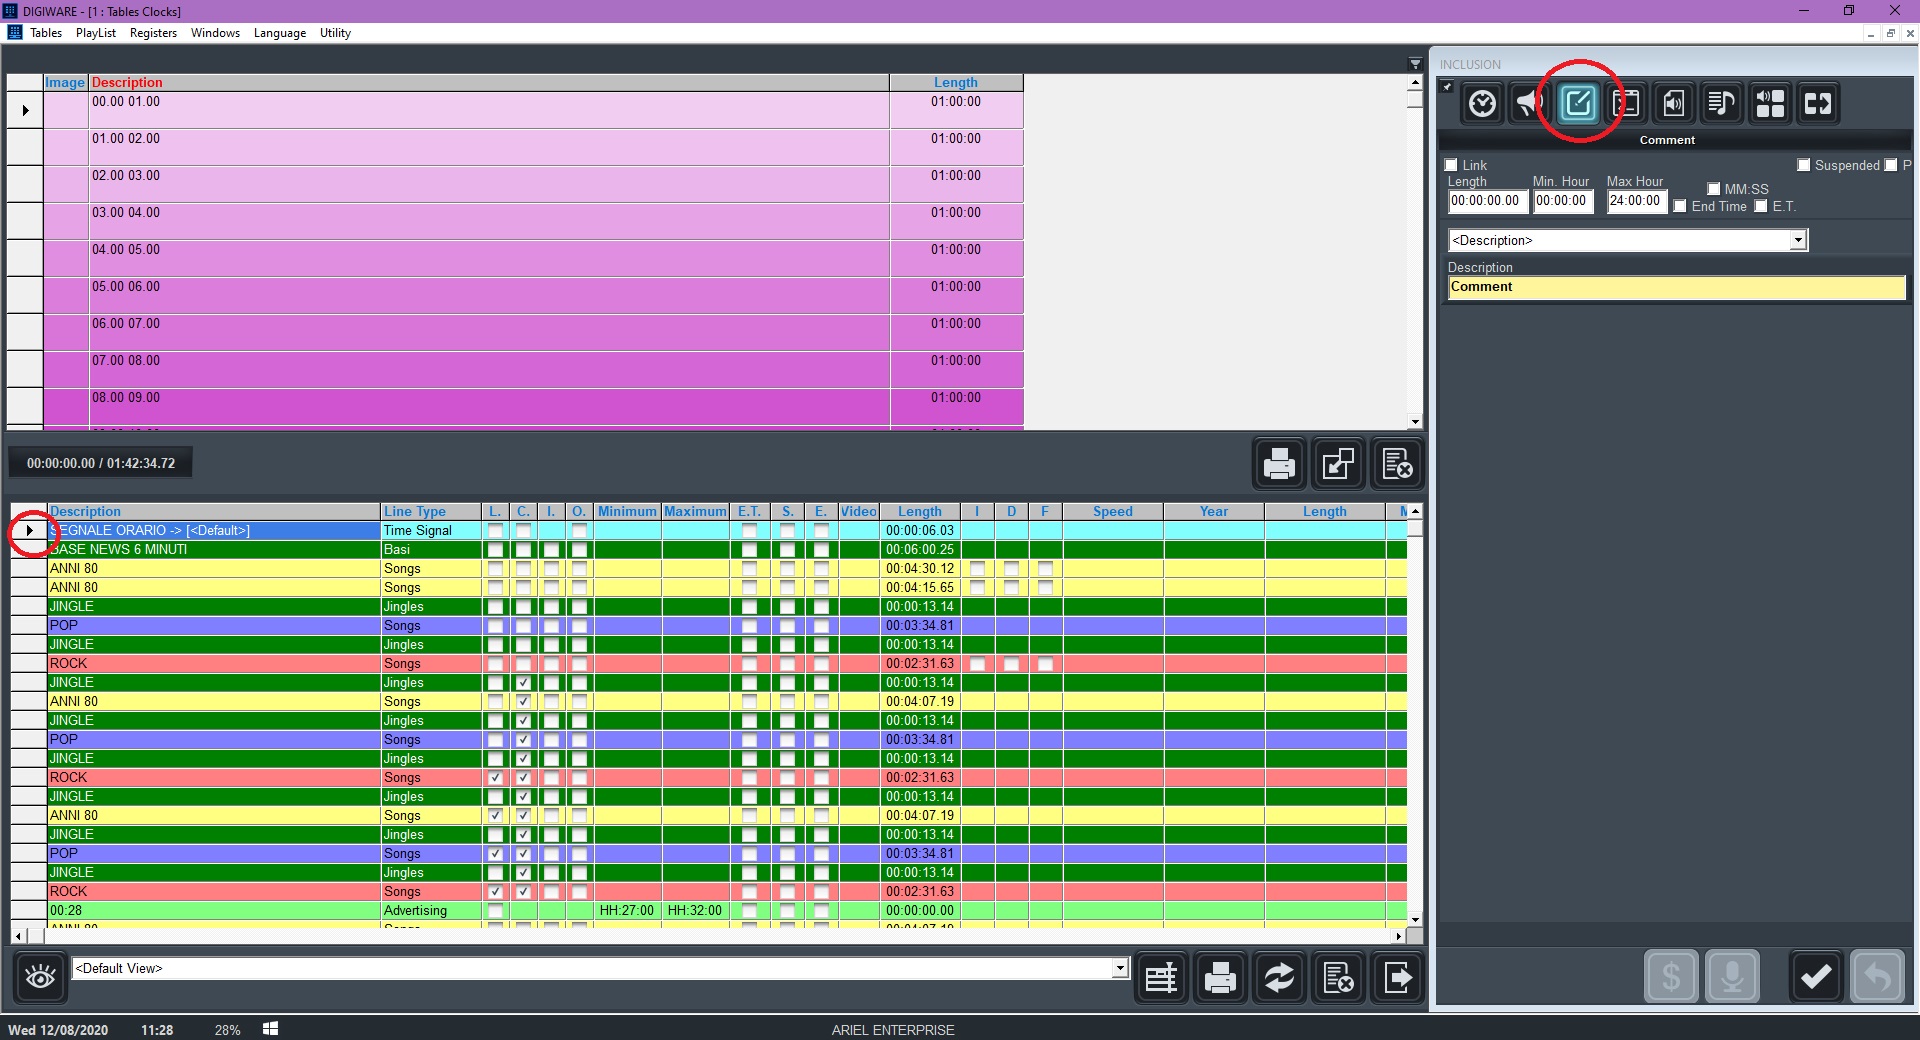Toggle the End Time checkbox

(x=1681, y=206)
